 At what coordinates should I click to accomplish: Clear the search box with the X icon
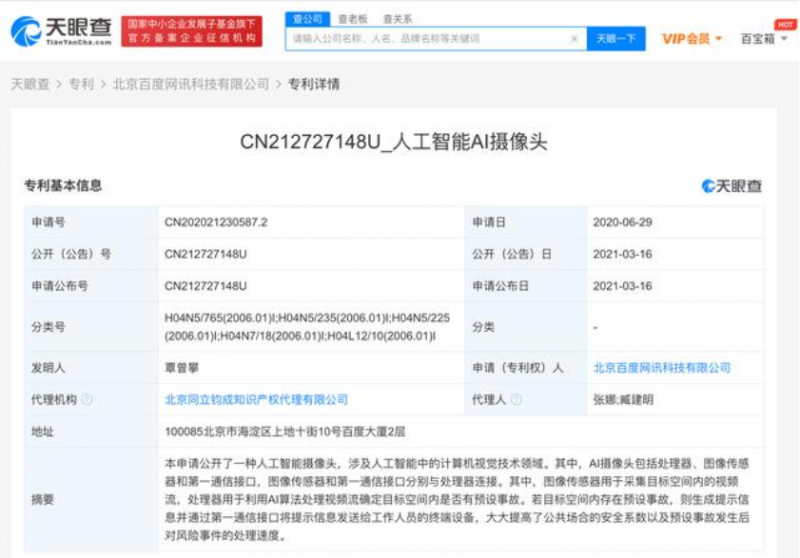pyautogui.click(x=574, y=39)
